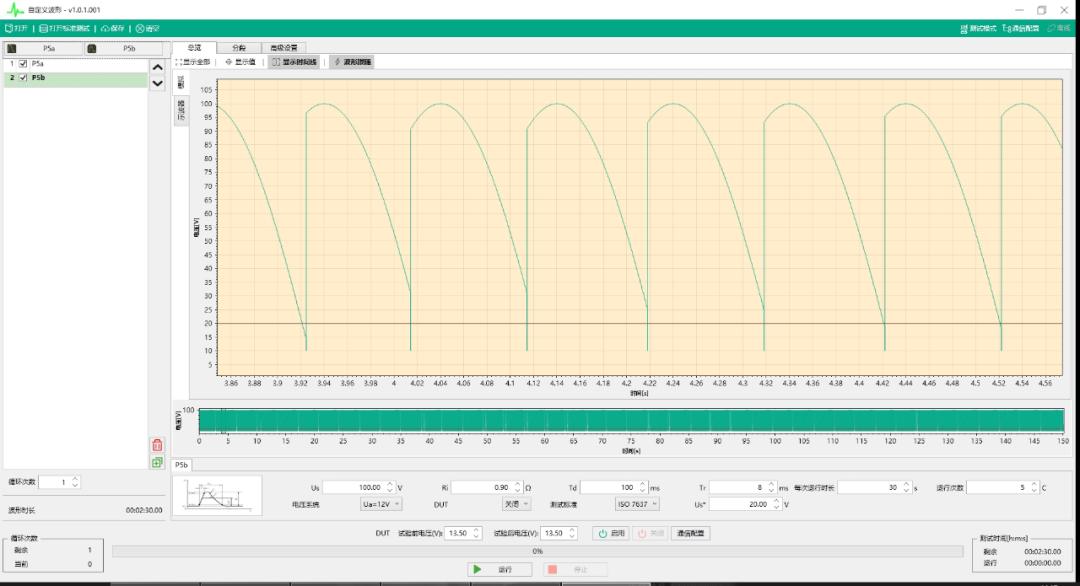
Task: Click the run count field showing 5
Action: coord(1003,487)
